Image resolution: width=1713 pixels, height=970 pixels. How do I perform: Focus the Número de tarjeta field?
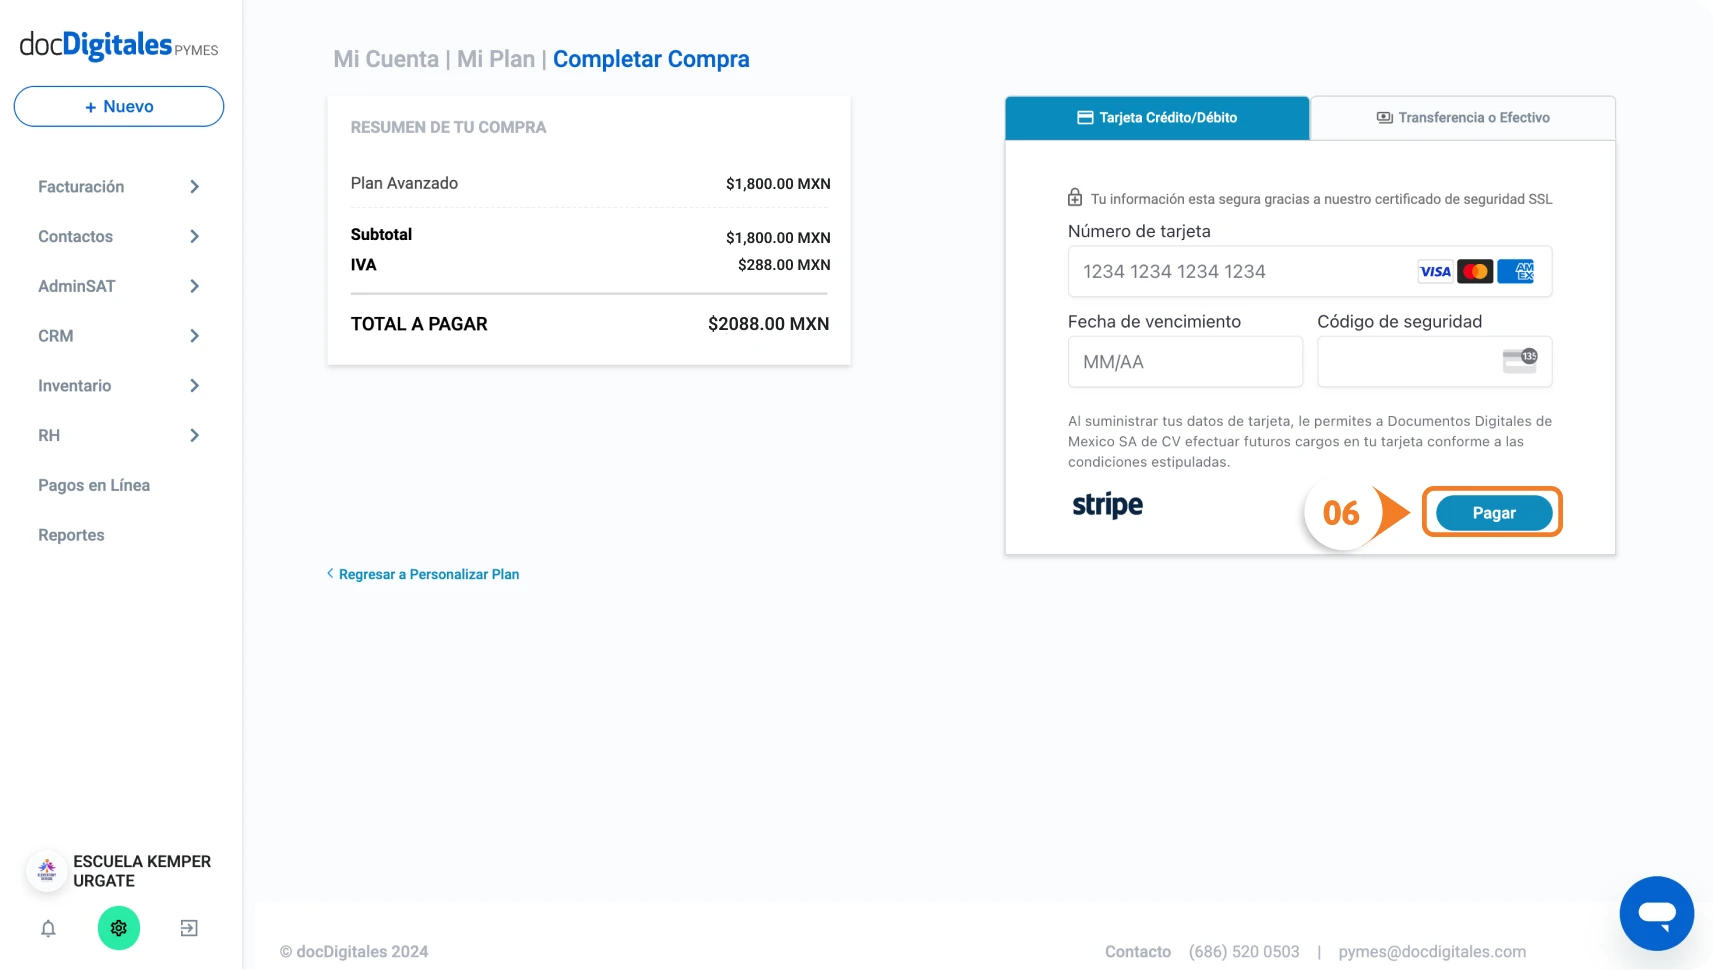point(1240,272)
